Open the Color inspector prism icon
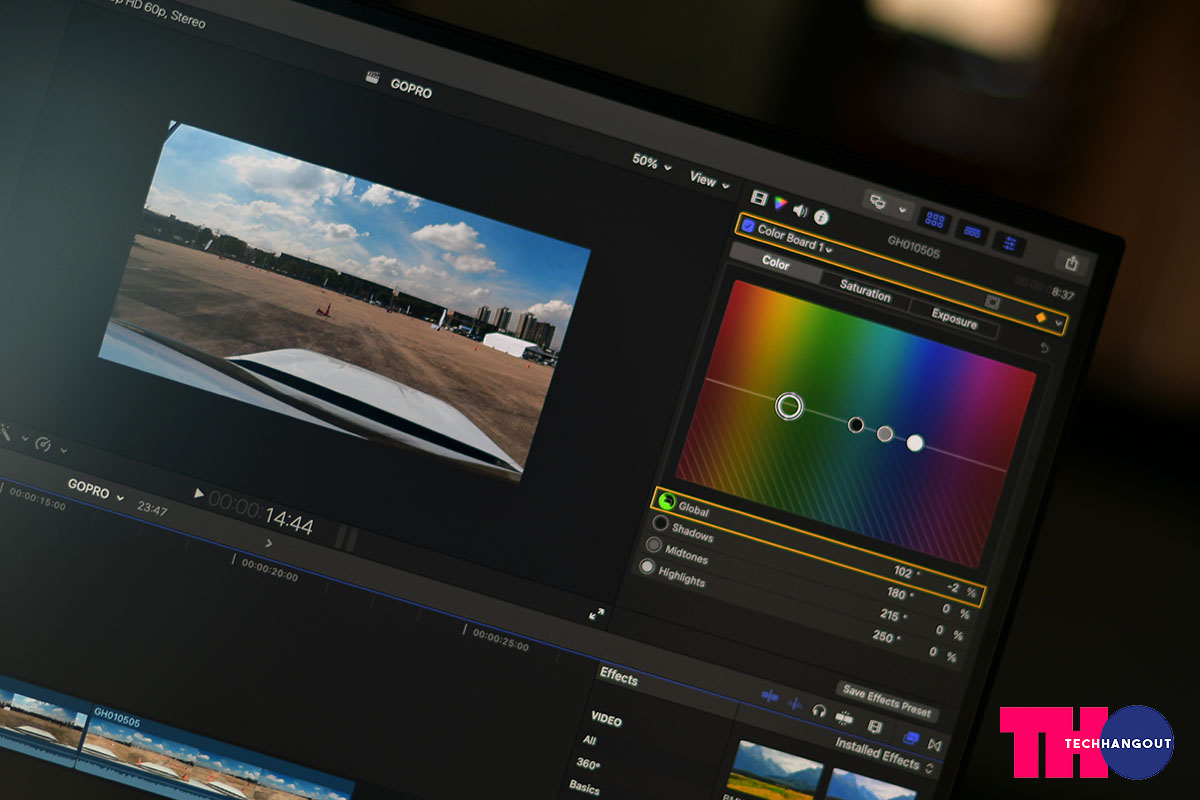 coord(780,204)
